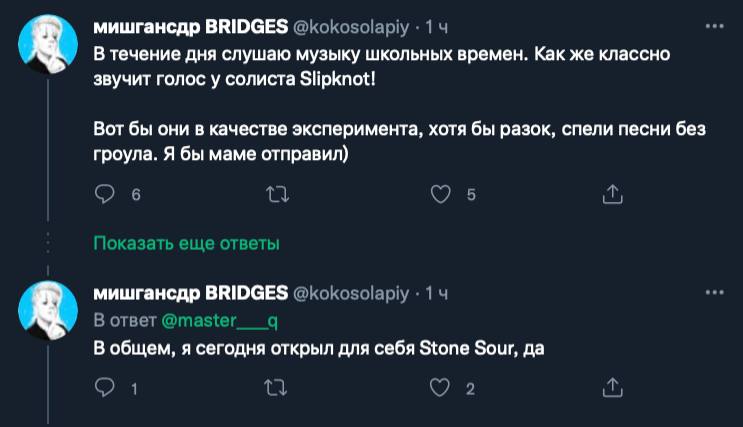Image resolution: width=743 pixels, height=427 pixels.
Task: Retweet the Slipknot tweet
Action: click(273, 195)
